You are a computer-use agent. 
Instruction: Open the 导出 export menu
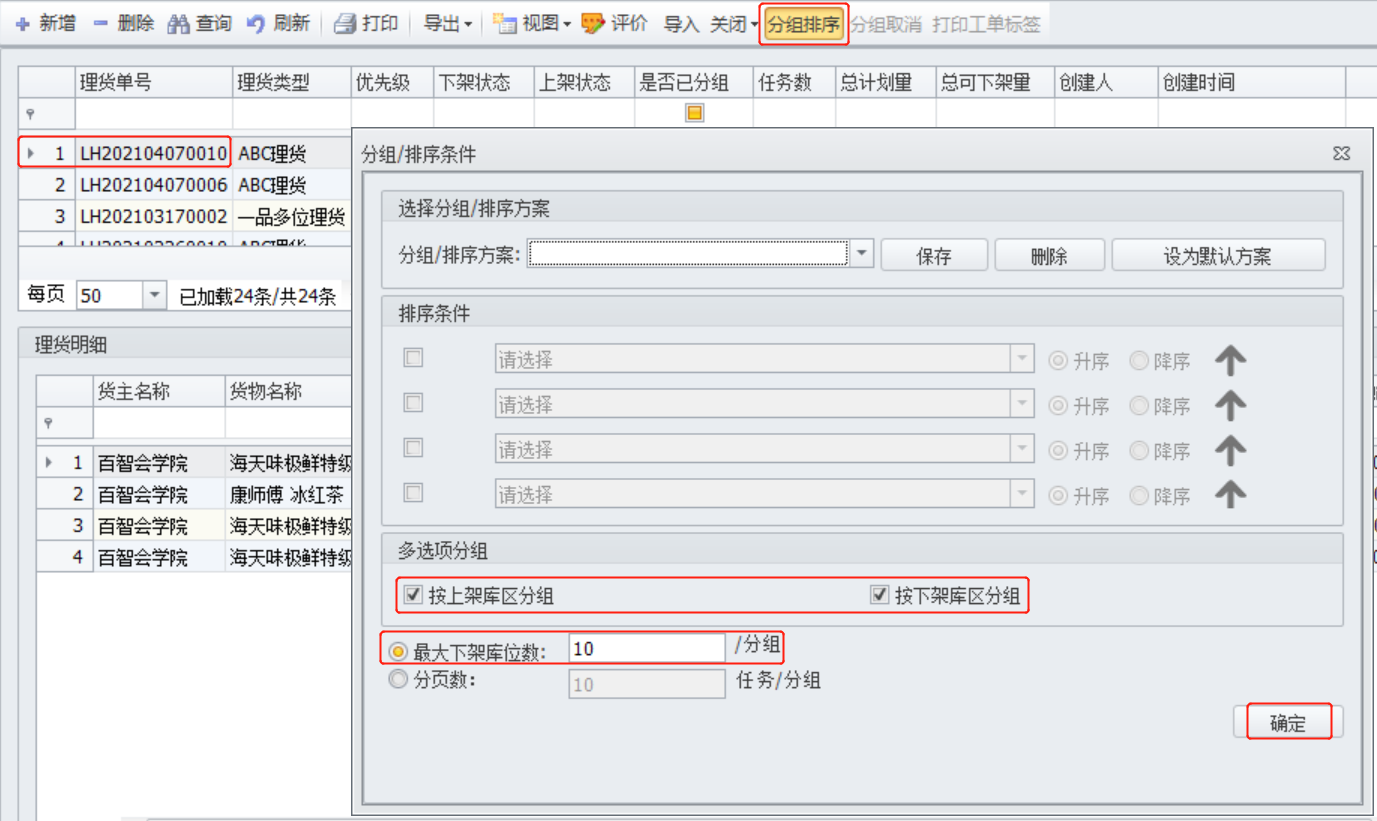[x=446, y=24]
